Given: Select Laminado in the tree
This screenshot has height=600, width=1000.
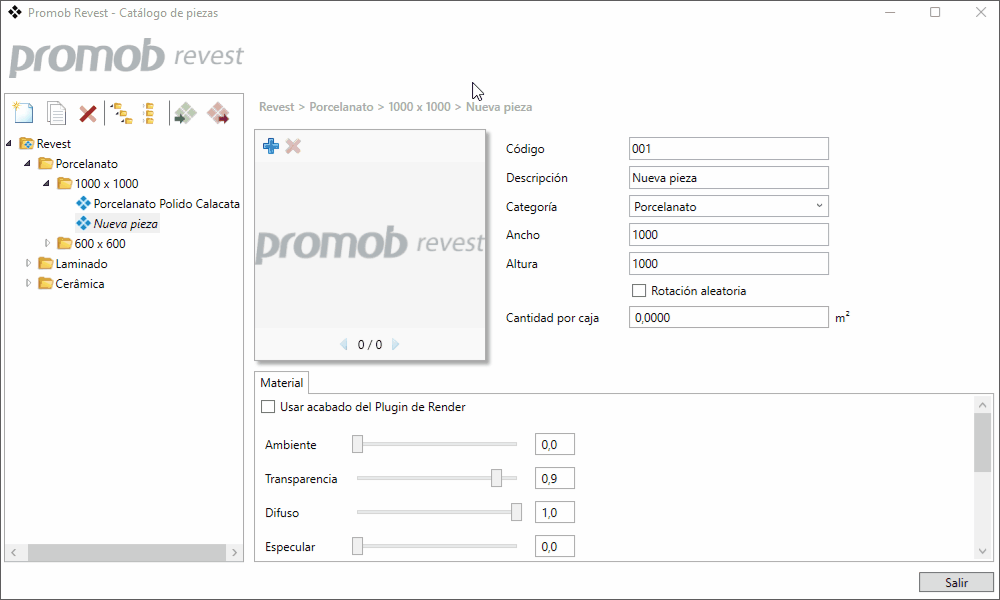Looking at the screenshot, I should pos(81,263).
